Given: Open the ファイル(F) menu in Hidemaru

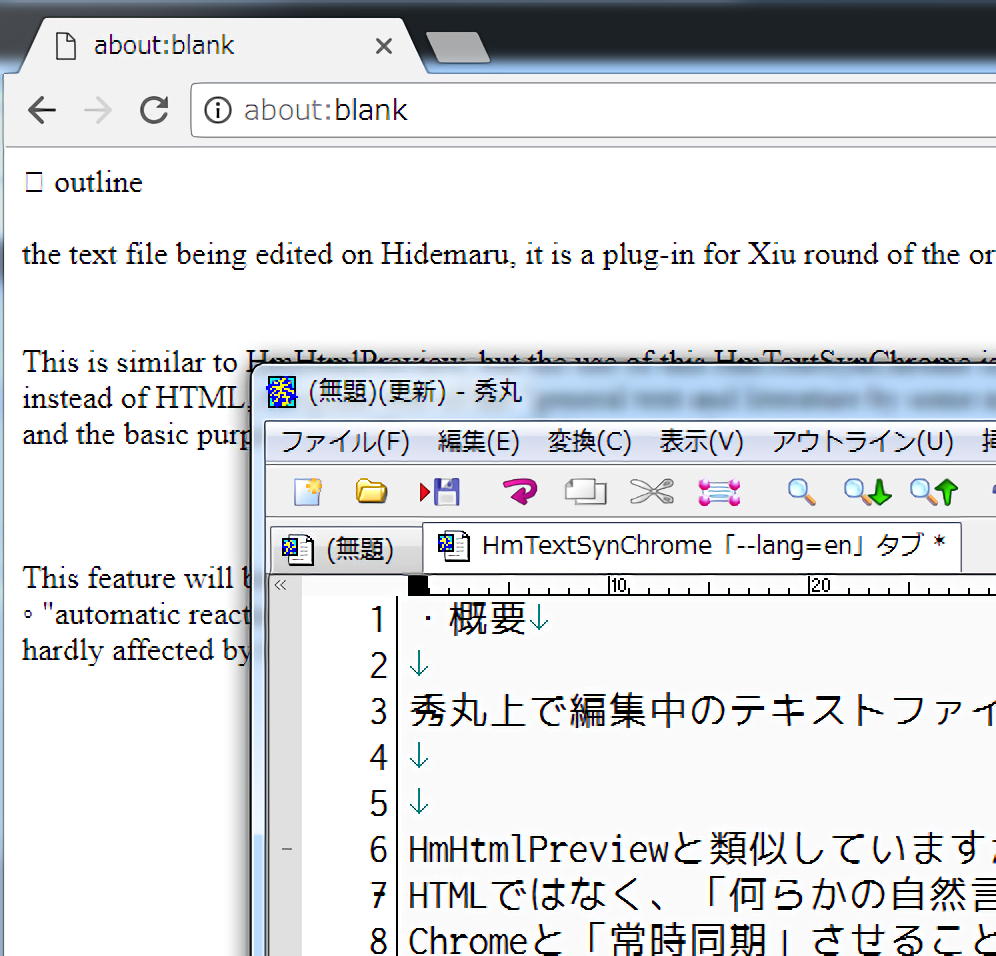Looking at the screenshot, I should click(x=345, y=441).
